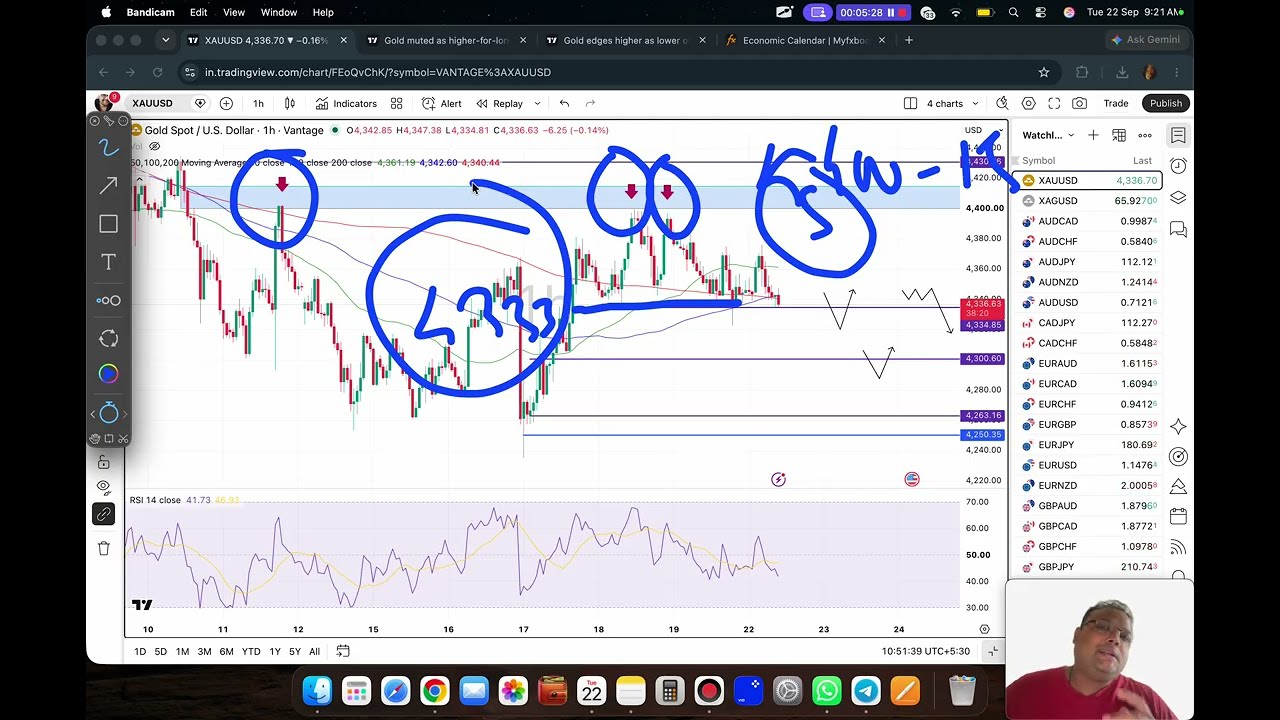Select the YTD date range
This screenshot has width=1280, height=720.
click(251, 651)
